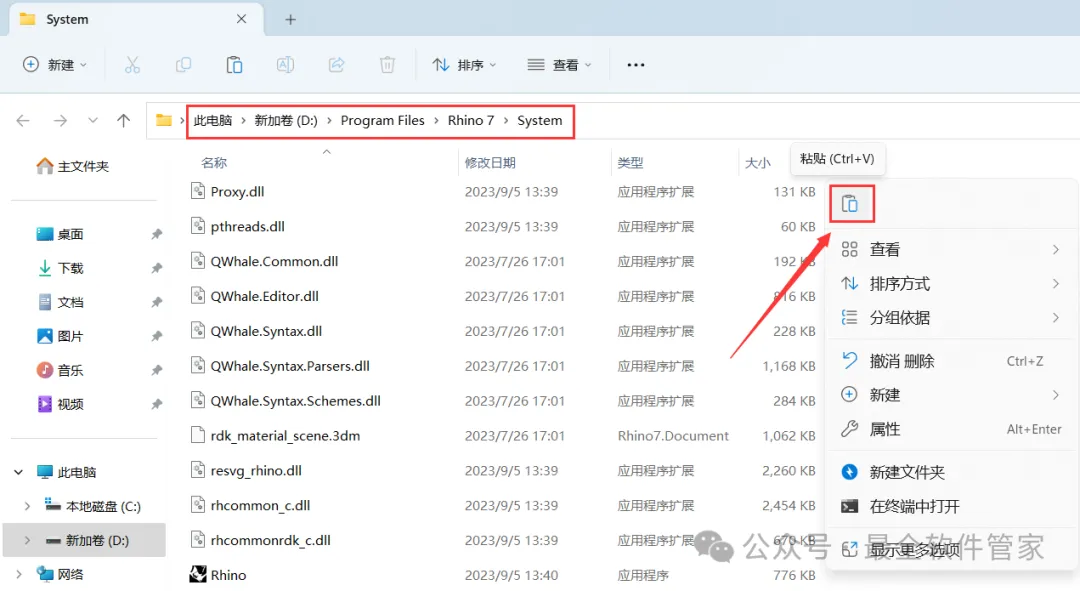This screenshot has width=1080, height=591.
Task: Open 图片 in the sidebar
Action: [60, 336]
